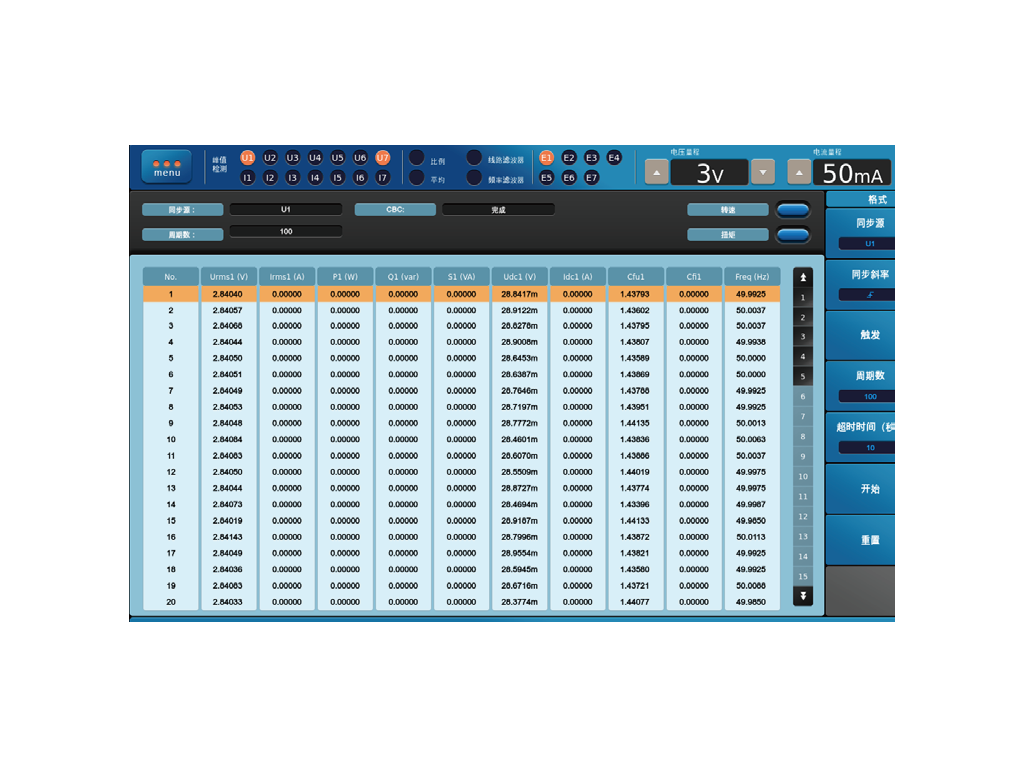Screen dimensions: 1024x768
Task: Click the U7 highlighted channel indicator
Action: coord(383,158)
